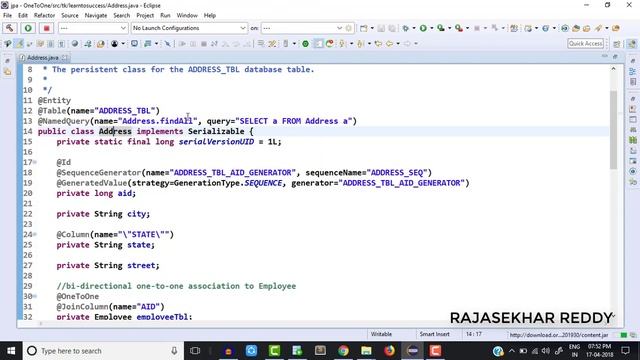Open the Refactor menu

click(x=44, y=15)
